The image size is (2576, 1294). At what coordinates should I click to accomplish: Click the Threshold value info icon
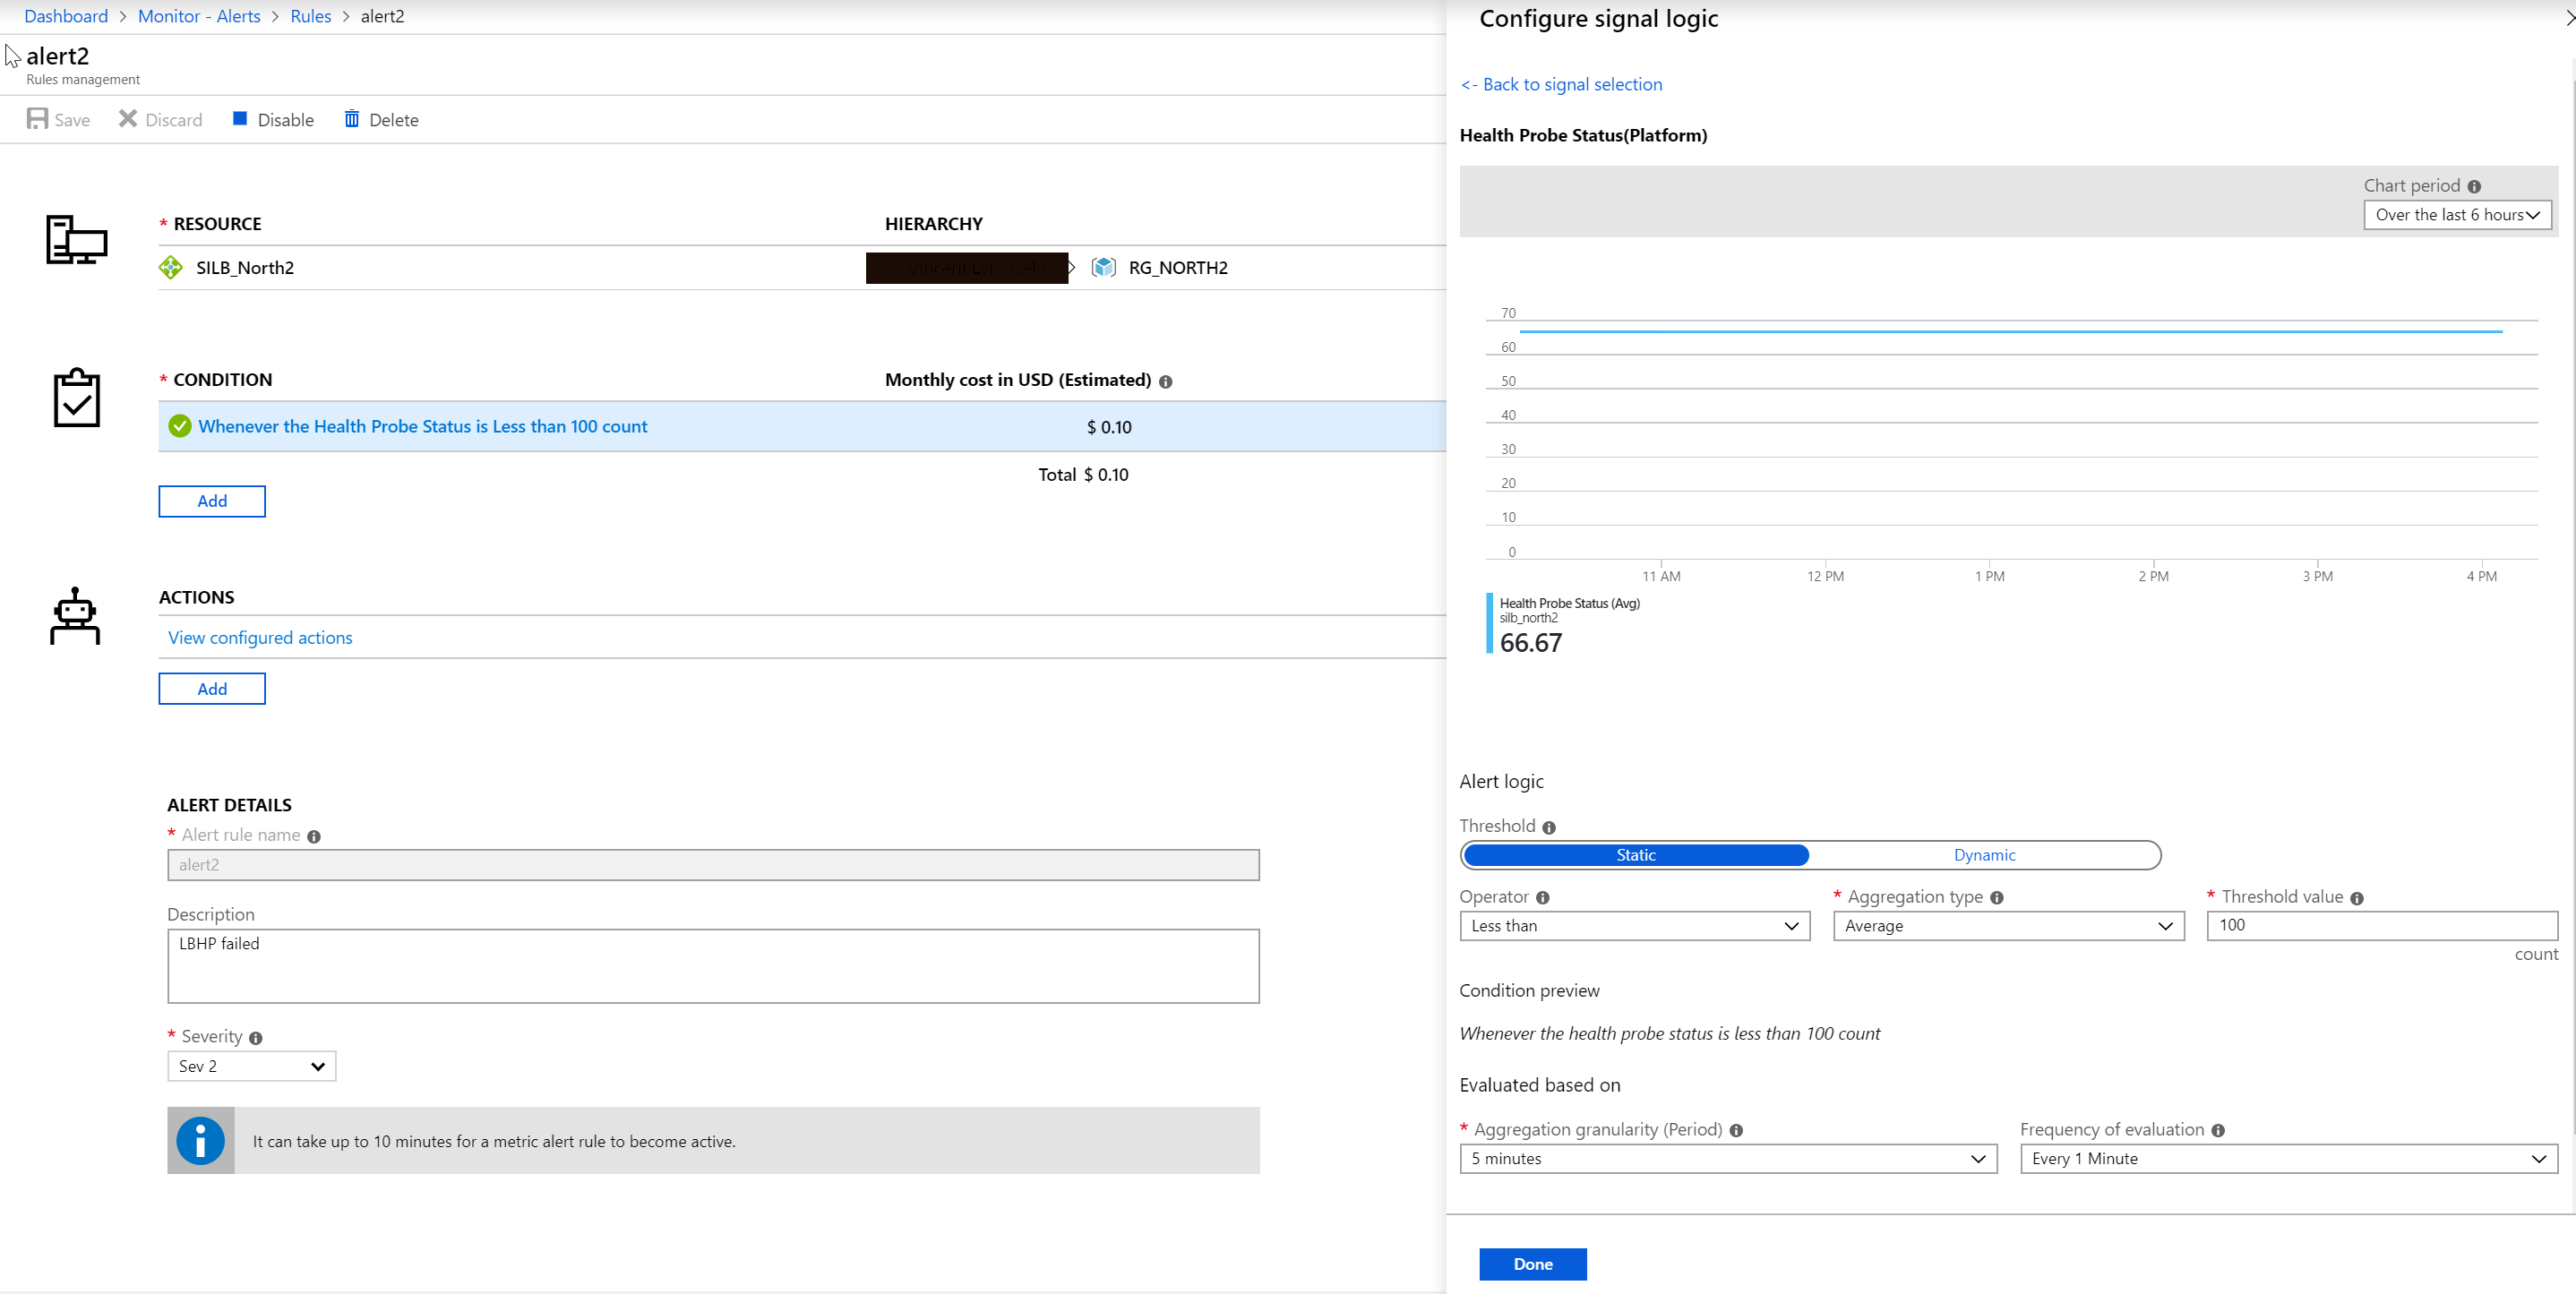click(2356, 898)
